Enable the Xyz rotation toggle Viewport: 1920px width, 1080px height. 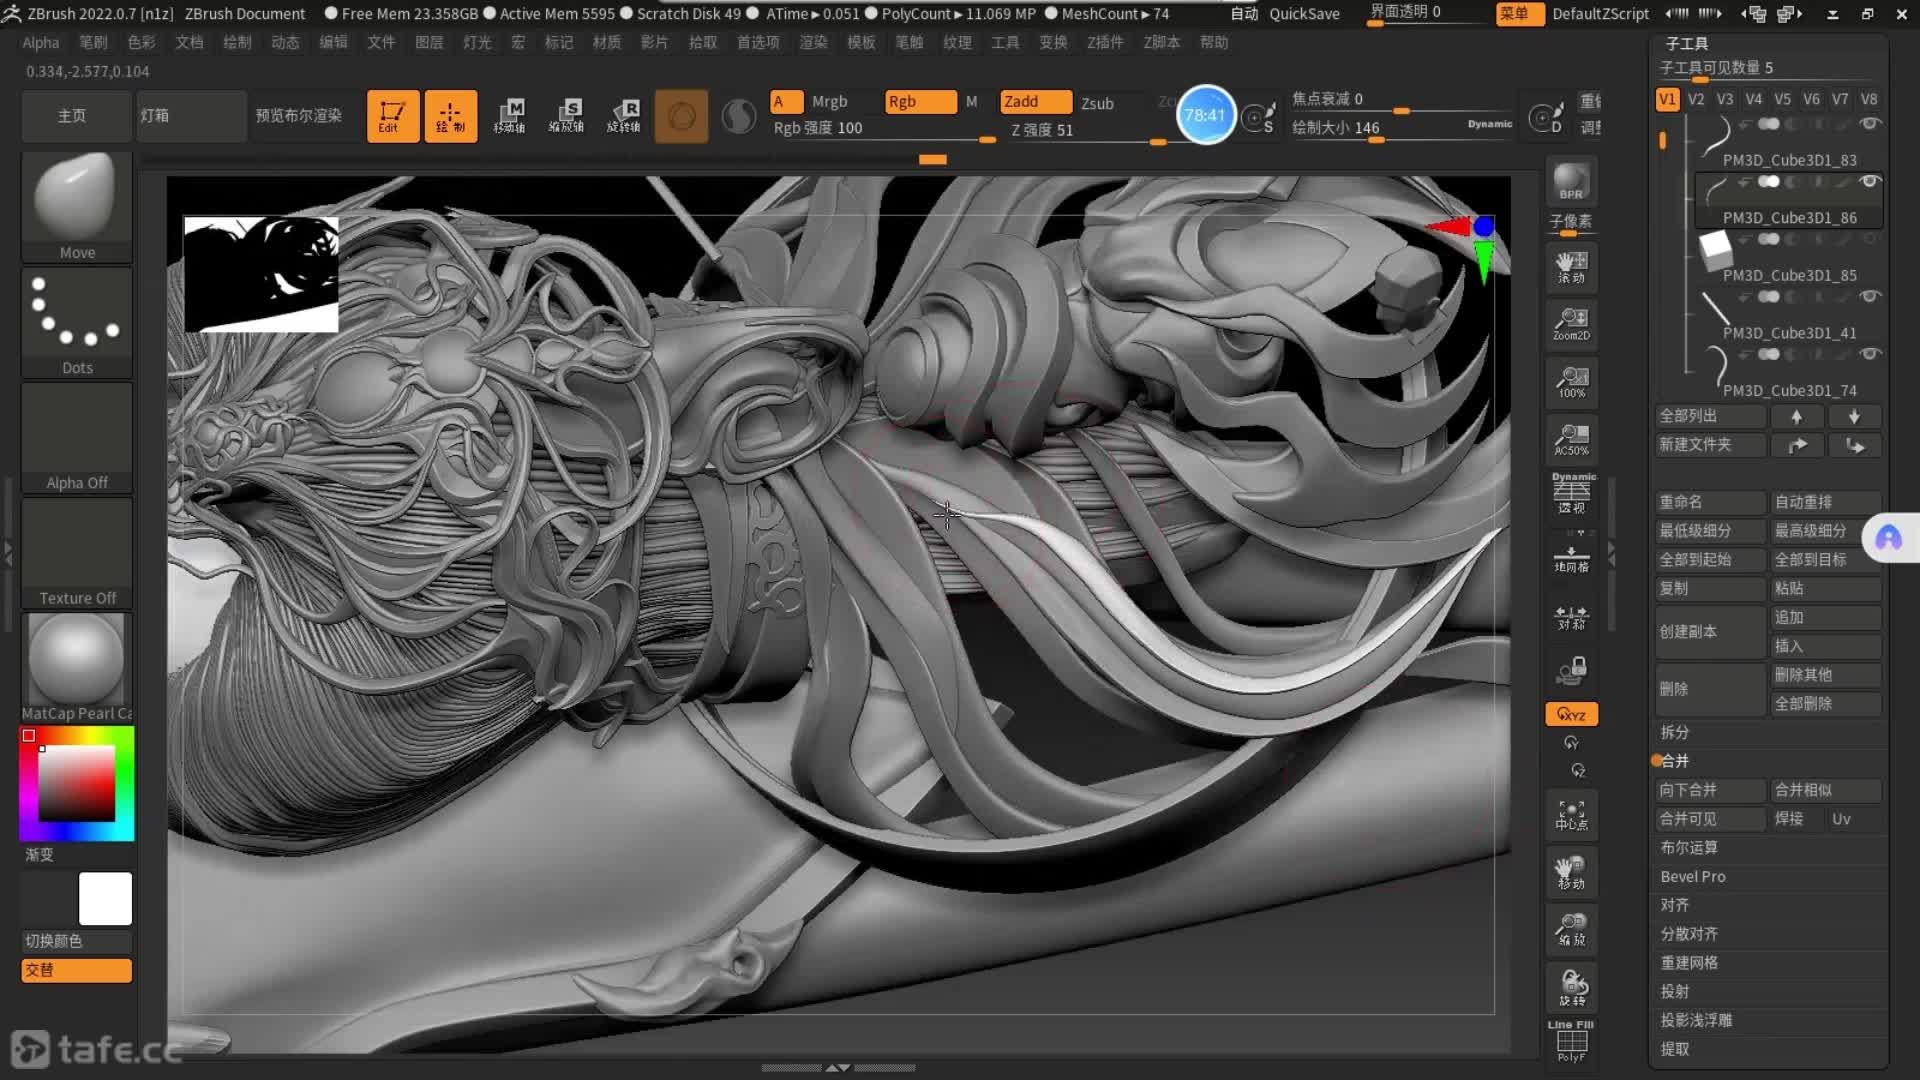point(1570,714)
